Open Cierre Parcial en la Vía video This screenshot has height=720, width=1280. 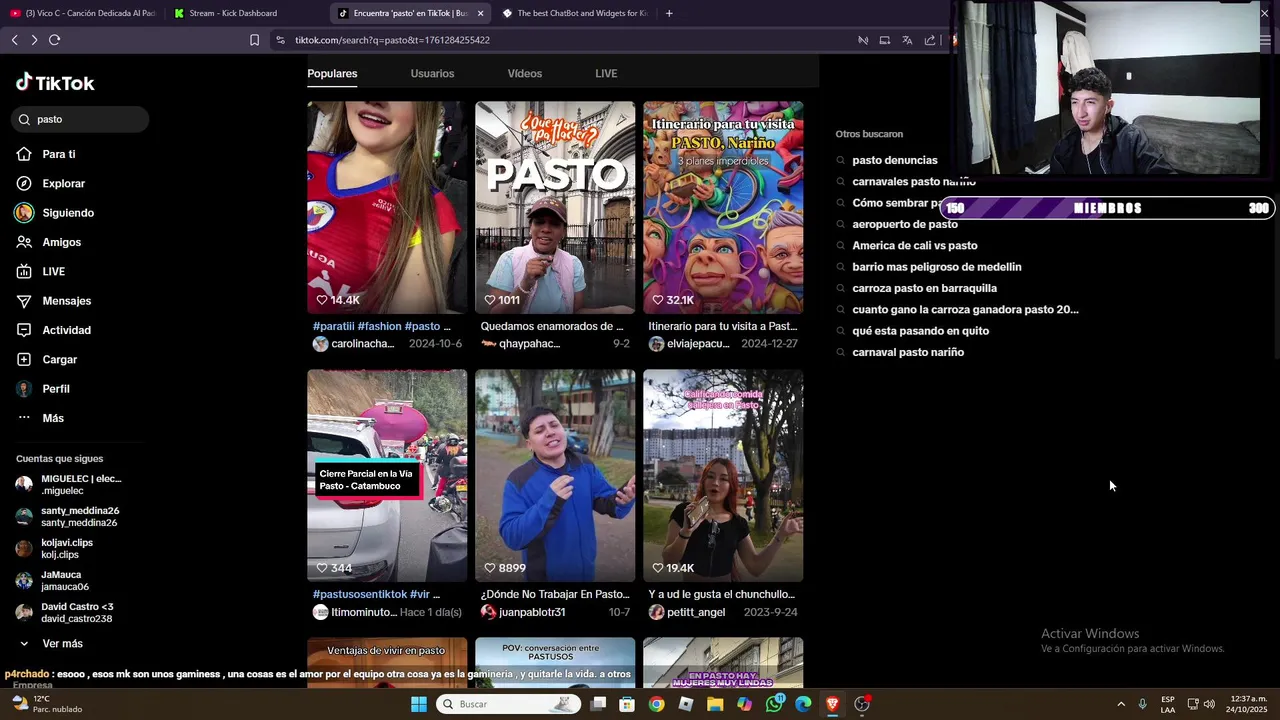coord(387,475)
